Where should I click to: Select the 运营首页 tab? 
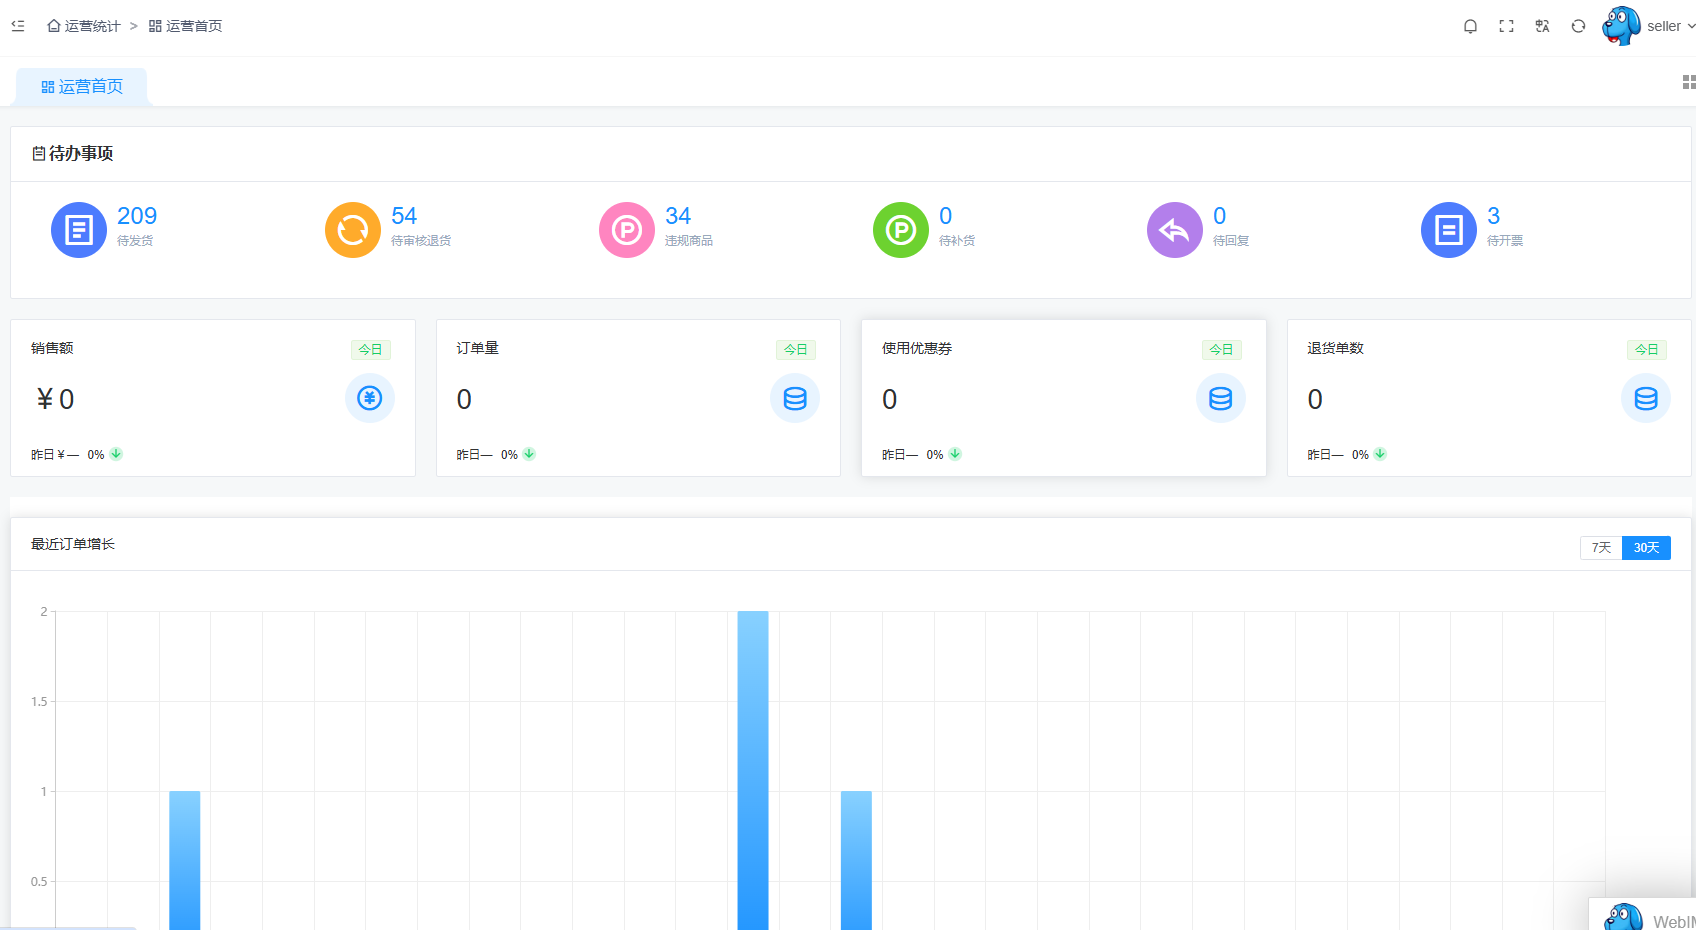pyautogui.click(x=82, y=87)
